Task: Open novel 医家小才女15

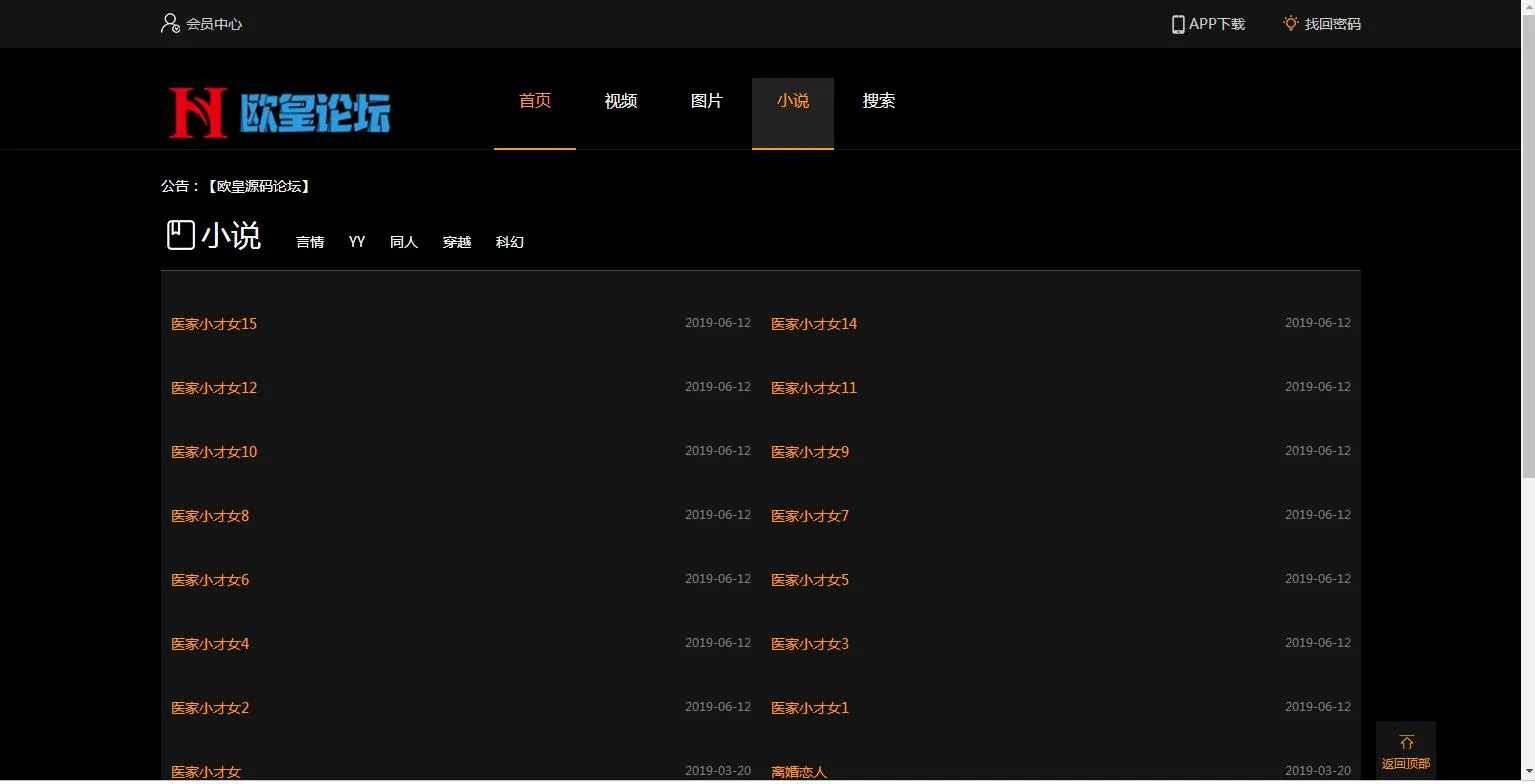Action: (214, 324)
